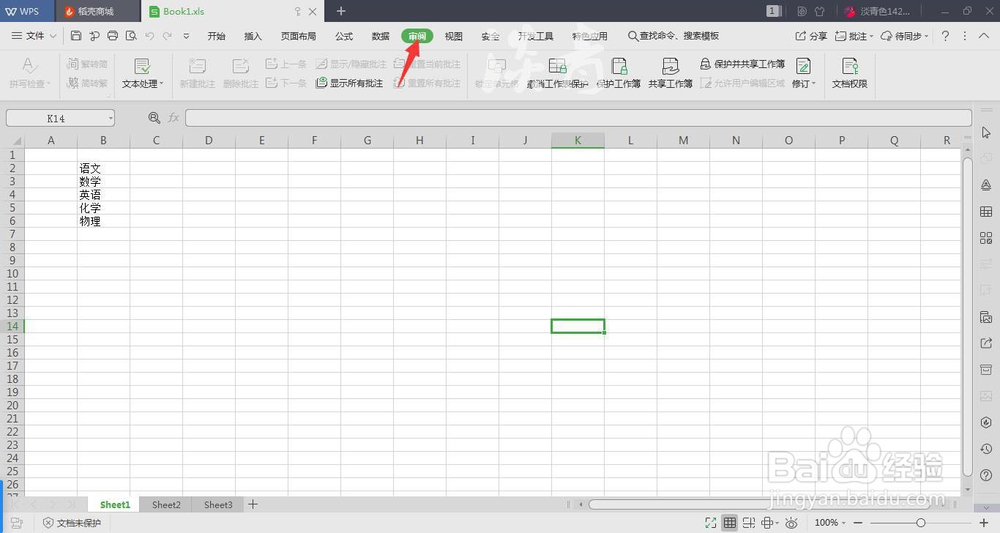Open the 开发工具 ribbon tab

coord(535,36)
